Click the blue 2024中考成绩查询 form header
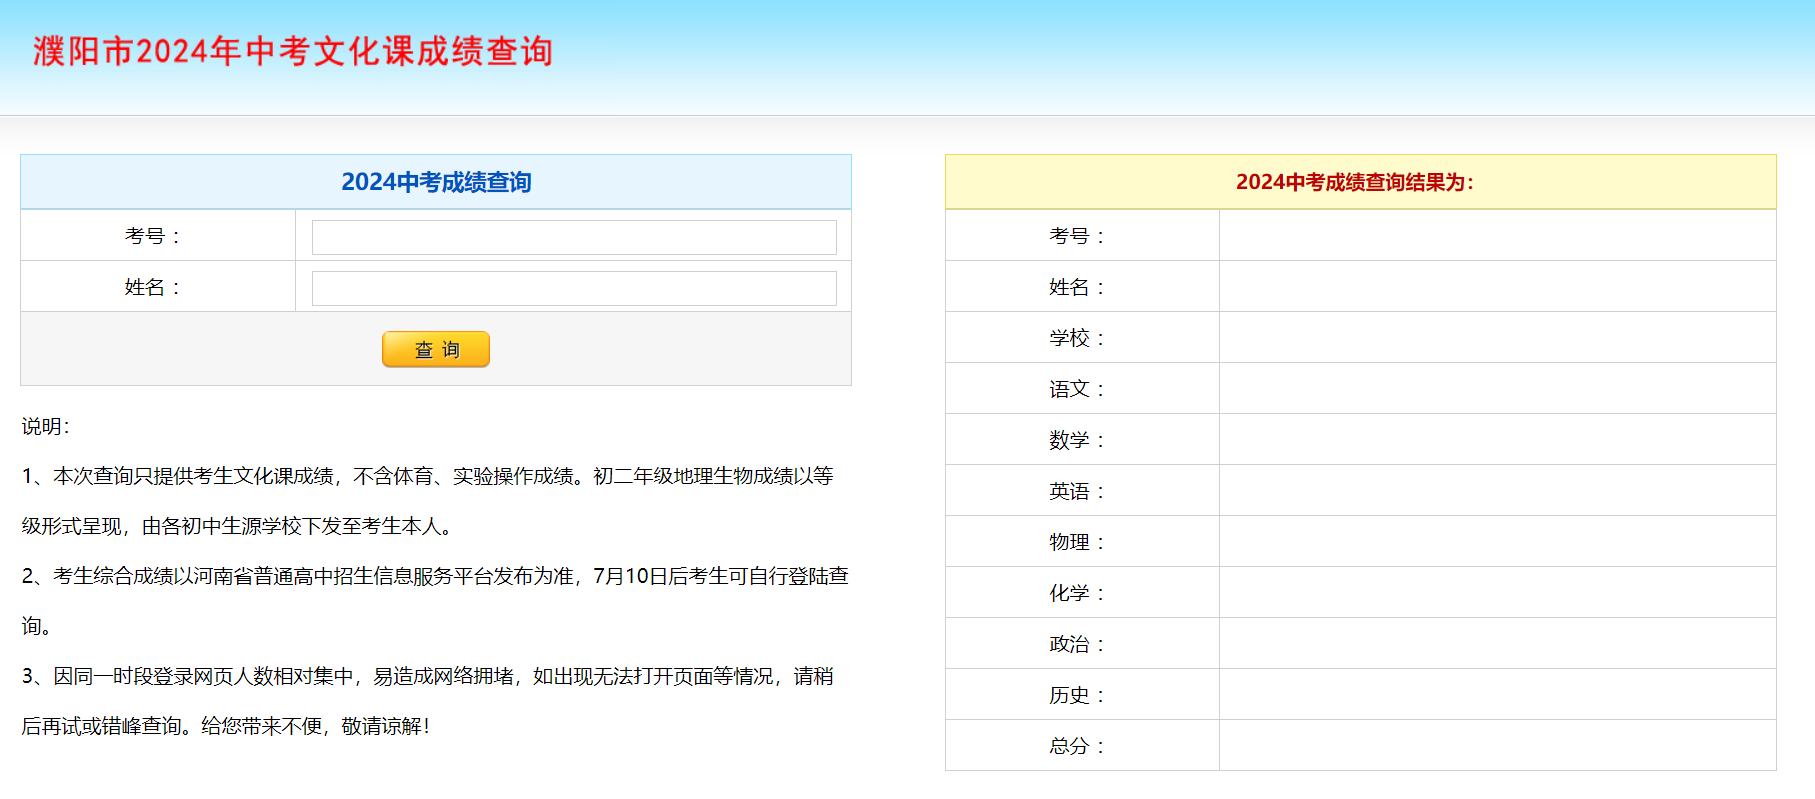 coord(436,182)
